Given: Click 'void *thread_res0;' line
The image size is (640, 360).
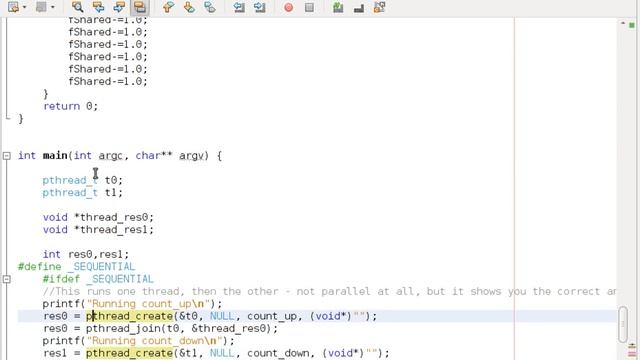Looking at the screenshot, I should pos(98,217).
